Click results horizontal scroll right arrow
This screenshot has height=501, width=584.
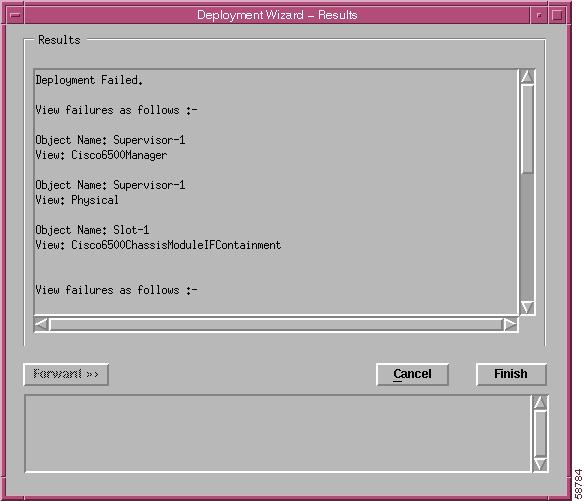point(510,324)
